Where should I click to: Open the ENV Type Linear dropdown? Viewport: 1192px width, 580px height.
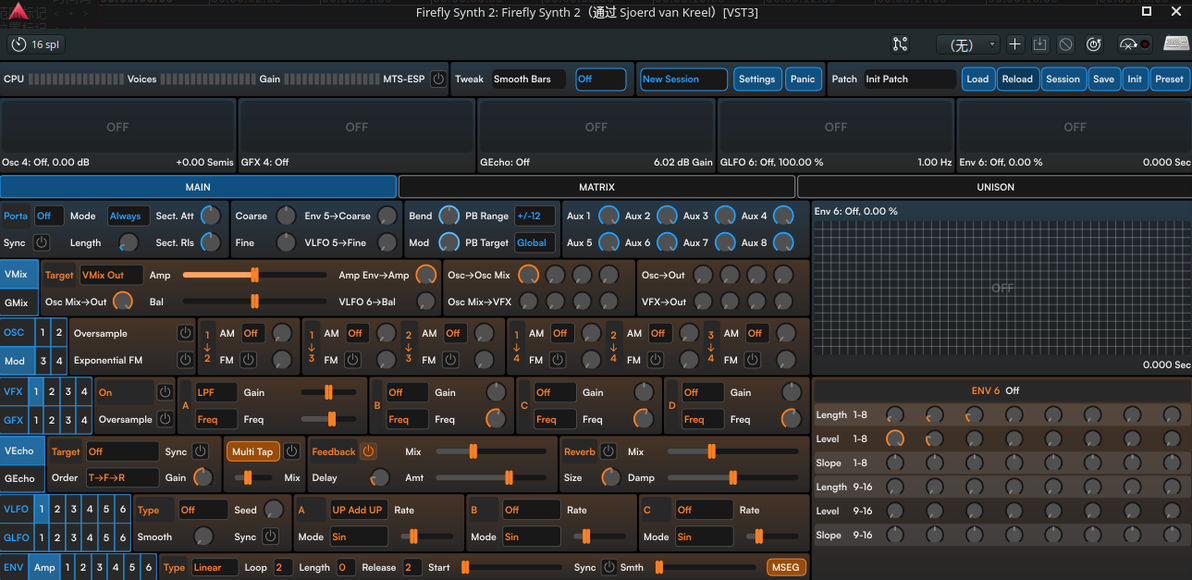click(214, 568)
